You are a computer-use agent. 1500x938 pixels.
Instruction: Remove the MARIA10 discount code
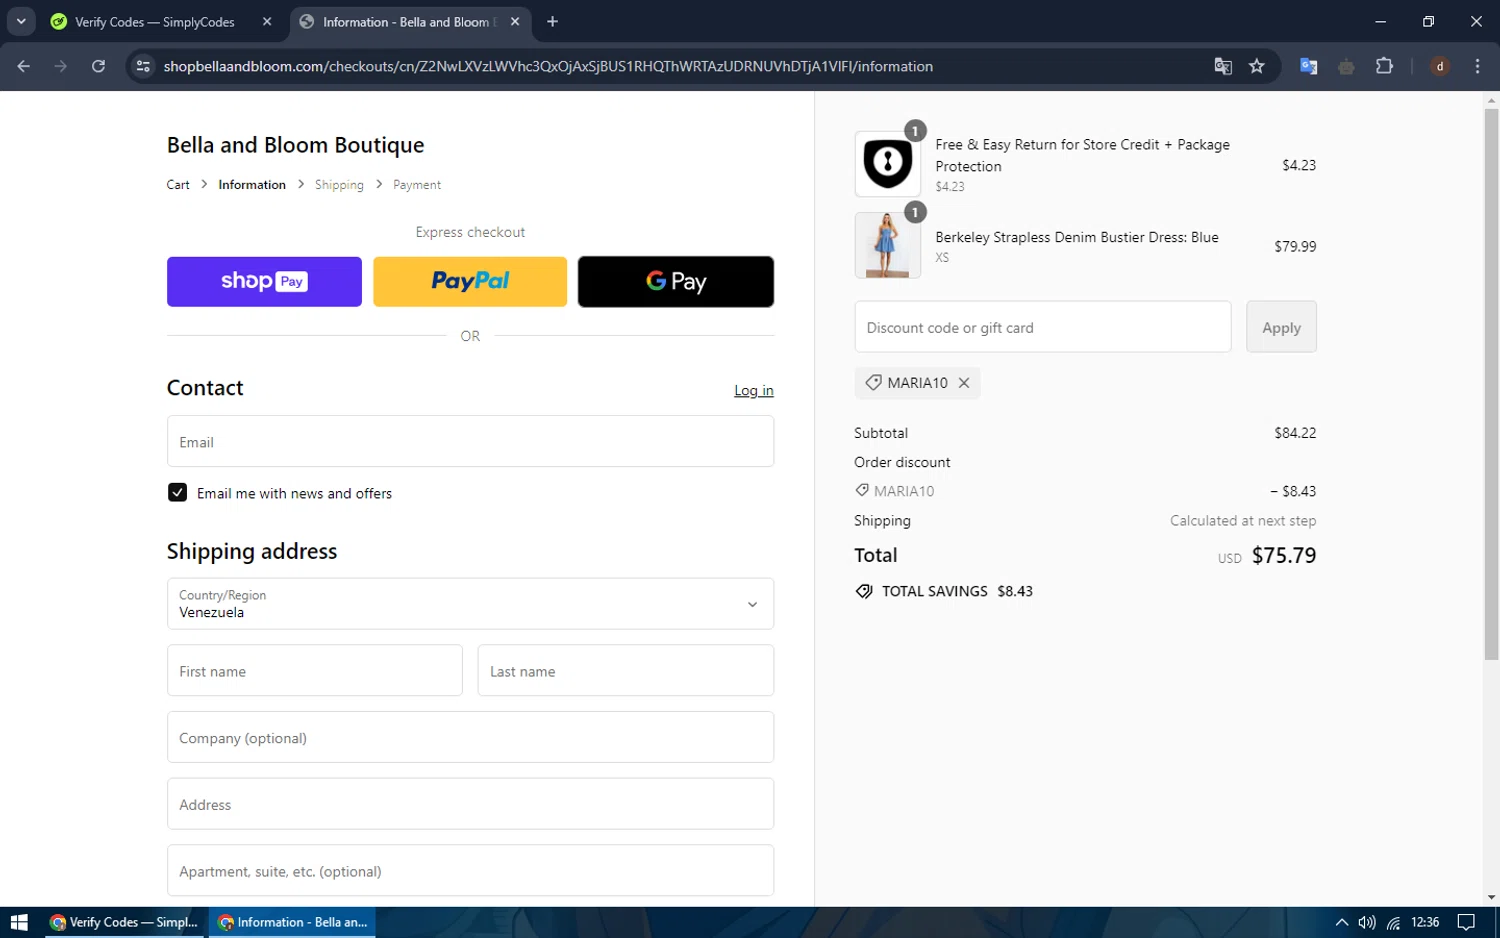964,383
